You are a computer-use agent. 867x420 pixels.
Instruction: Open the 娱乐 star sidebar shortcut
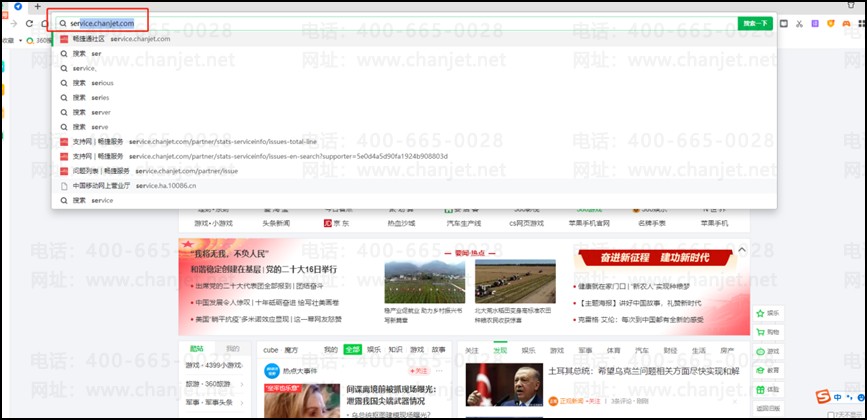pos(767,313)
